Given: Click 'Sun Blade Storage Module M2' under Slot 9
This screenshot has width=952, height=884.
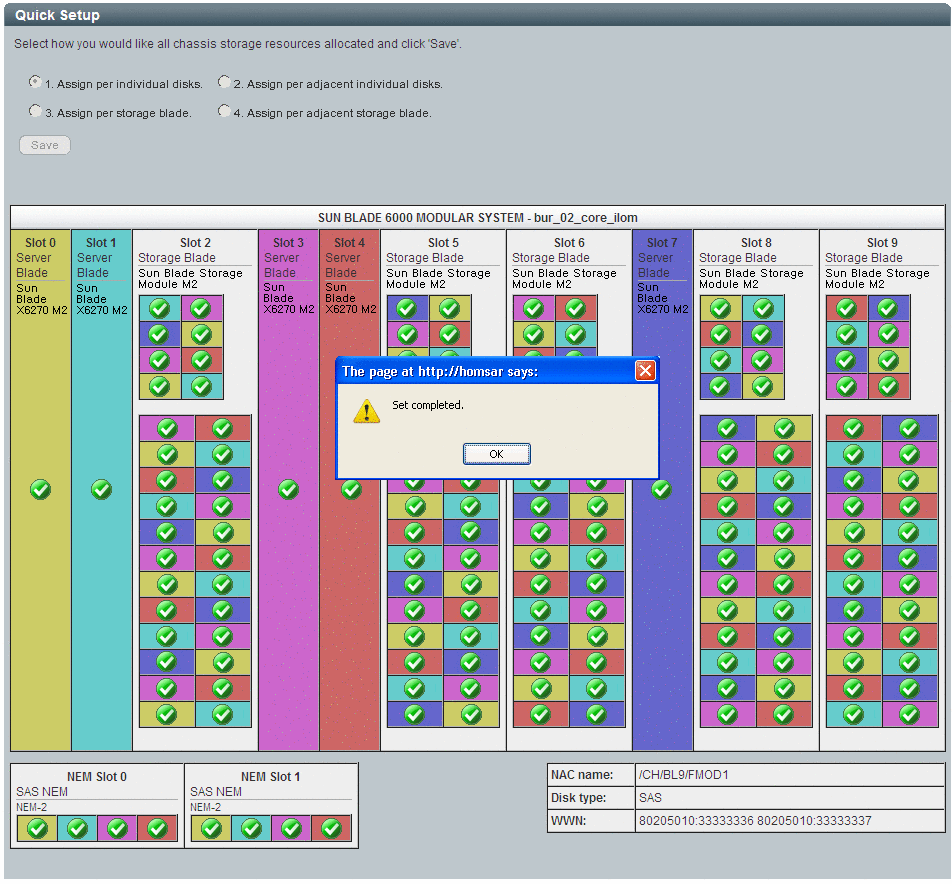Looking at the screenshot, I should (877, 279).
